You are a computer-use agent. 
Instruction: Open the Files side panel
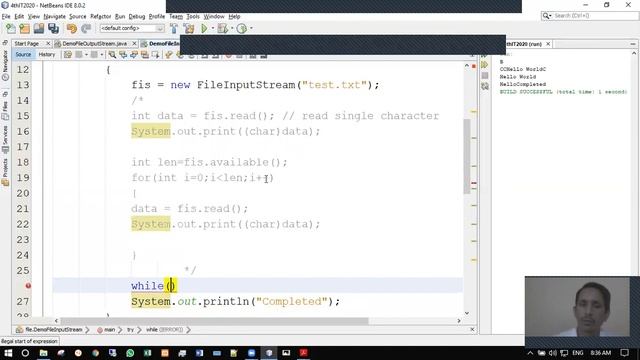click(x=5, y=111)
